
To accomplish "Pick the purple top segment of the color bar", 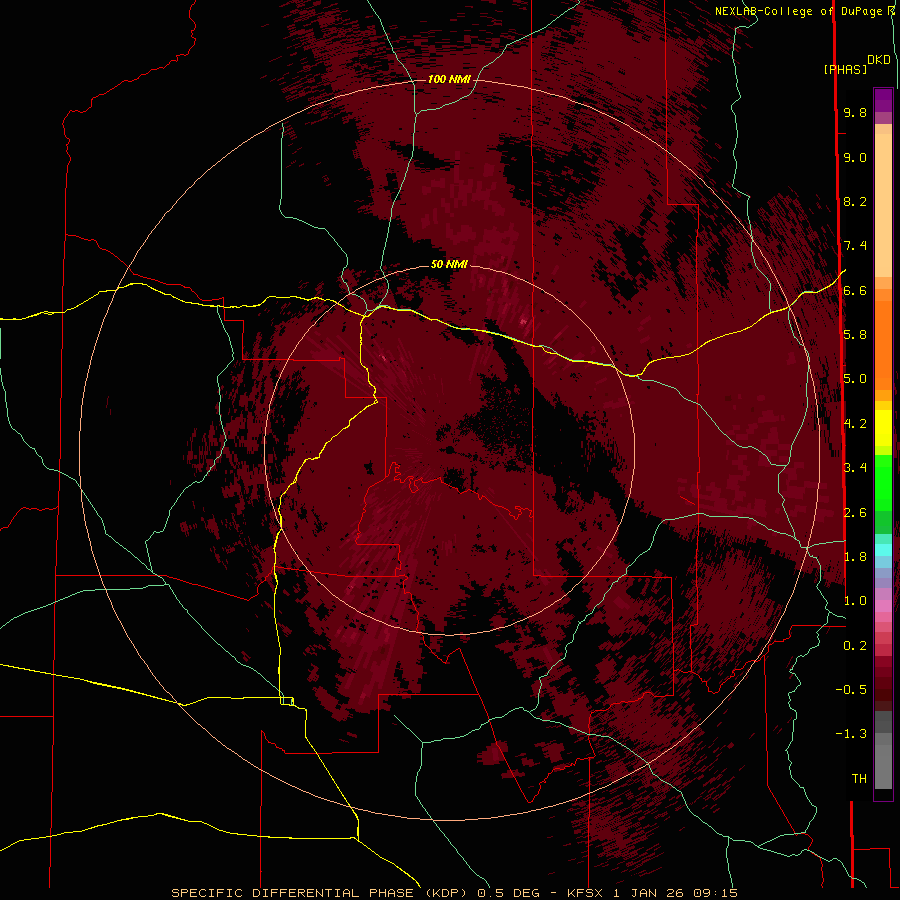I will tap(883, 100).
